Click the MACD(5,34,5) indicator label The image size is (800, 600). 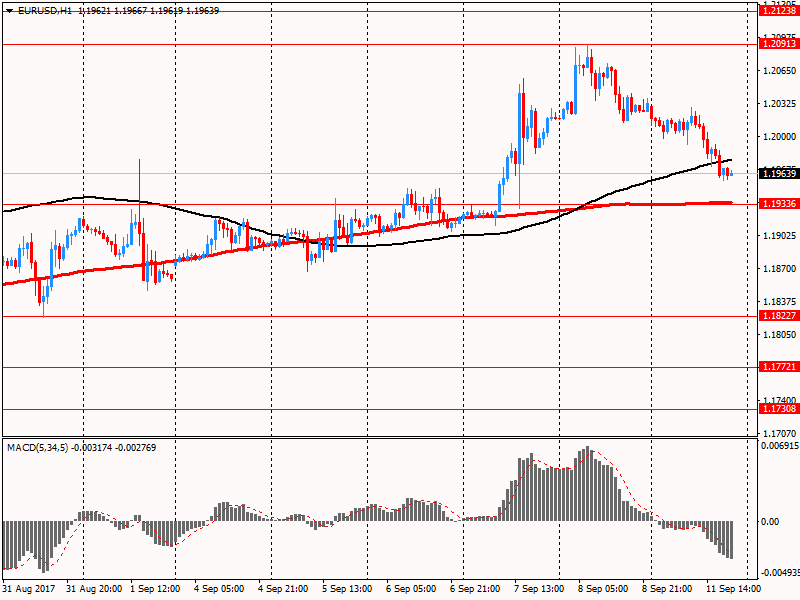click(x=37, y=448)
